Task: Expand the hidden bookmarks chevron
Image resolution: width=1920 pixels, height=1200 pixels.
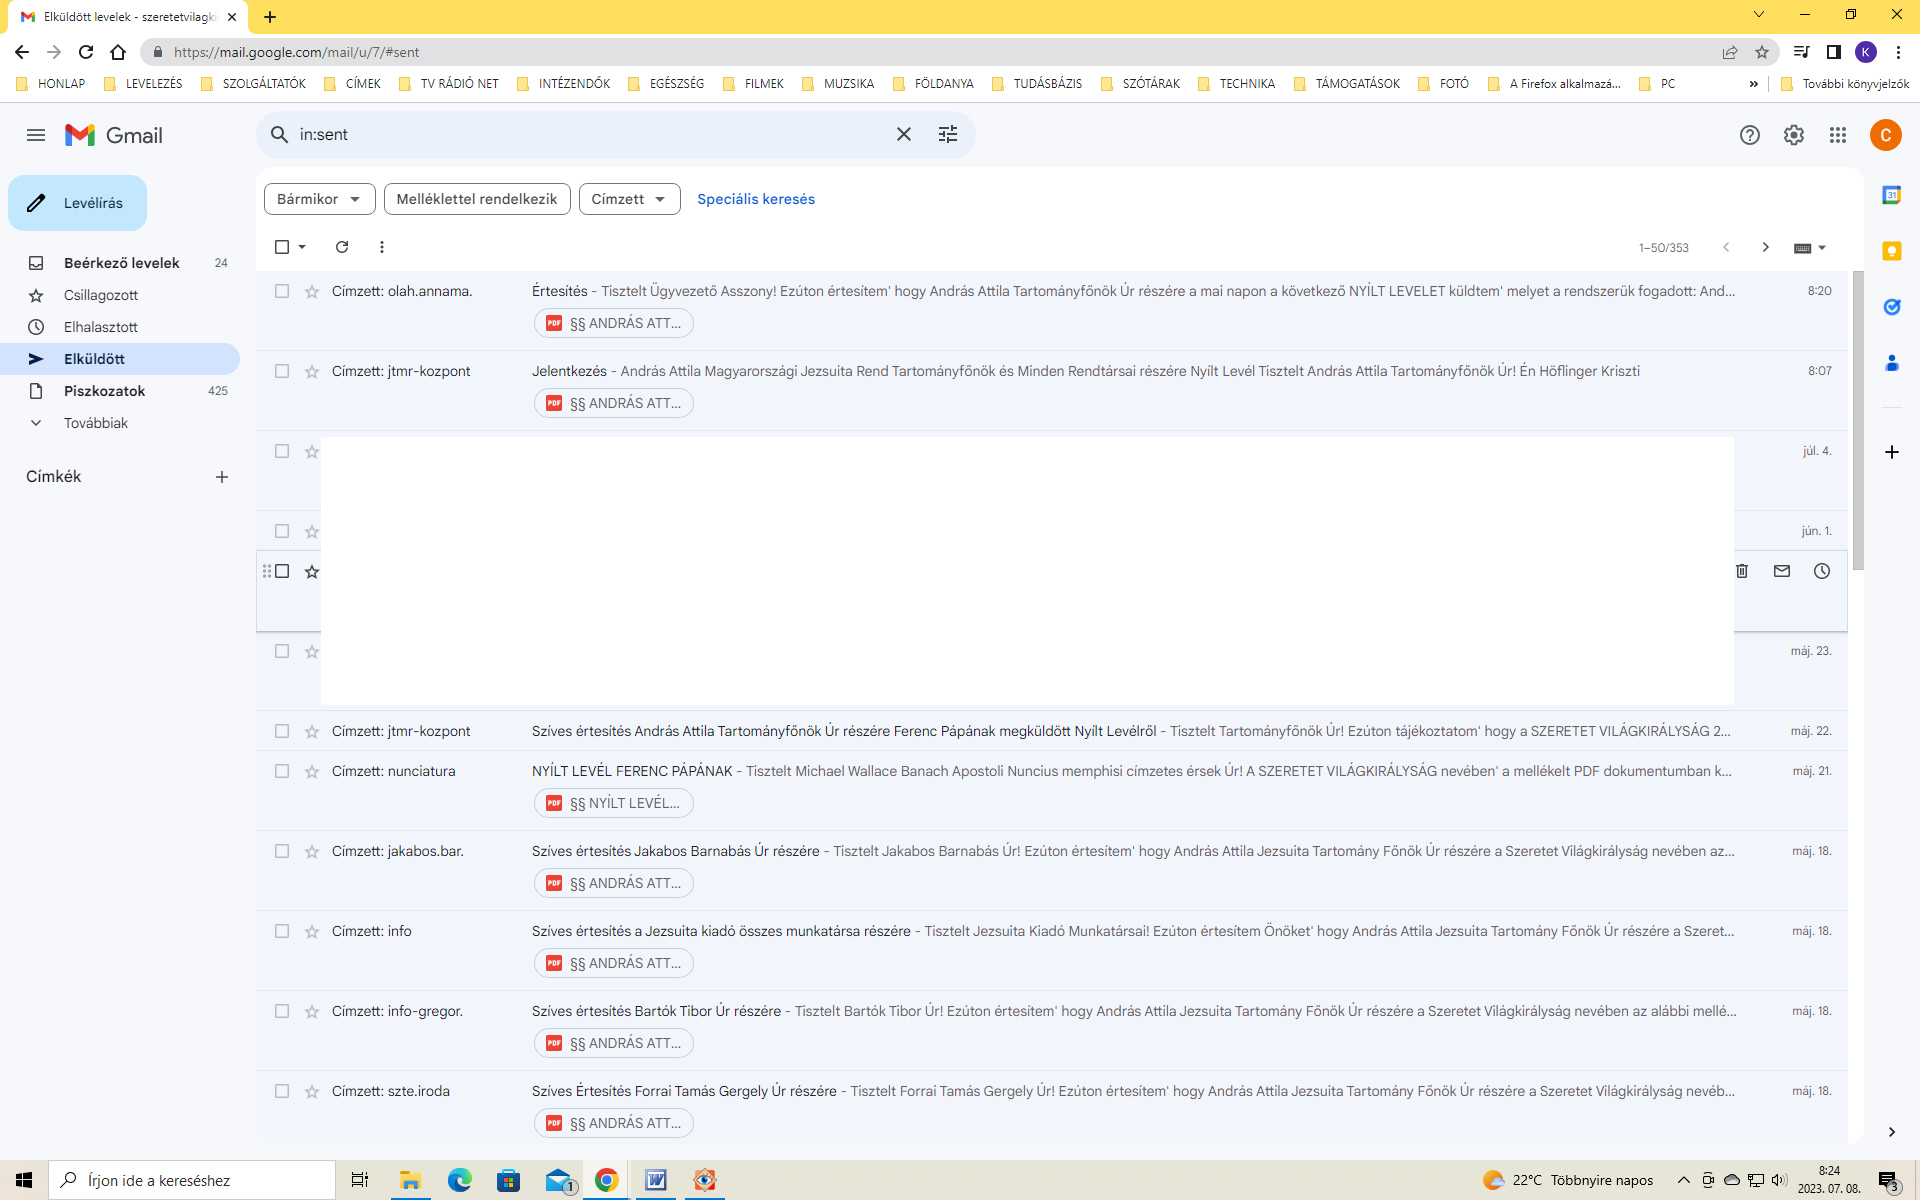Action: click(x=1753, y=84)
